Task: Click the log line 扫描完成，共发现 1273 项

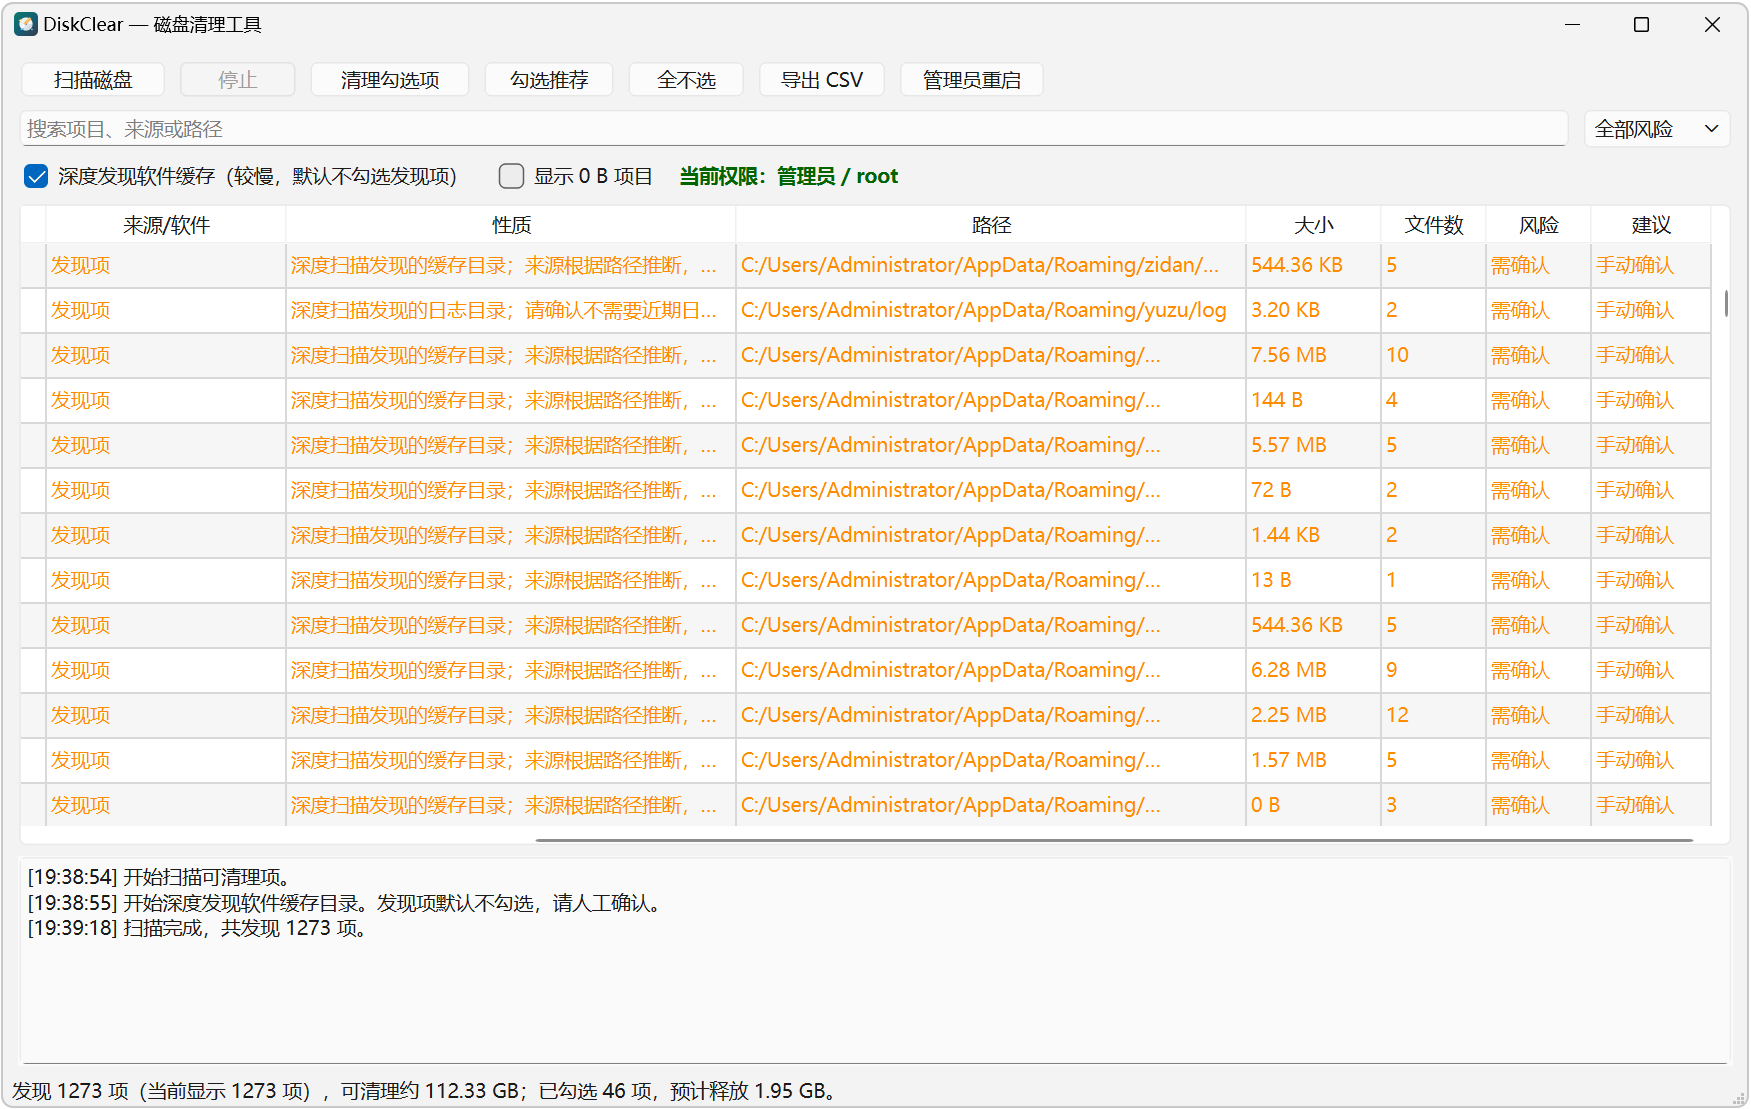Action: tap(200, 928)
